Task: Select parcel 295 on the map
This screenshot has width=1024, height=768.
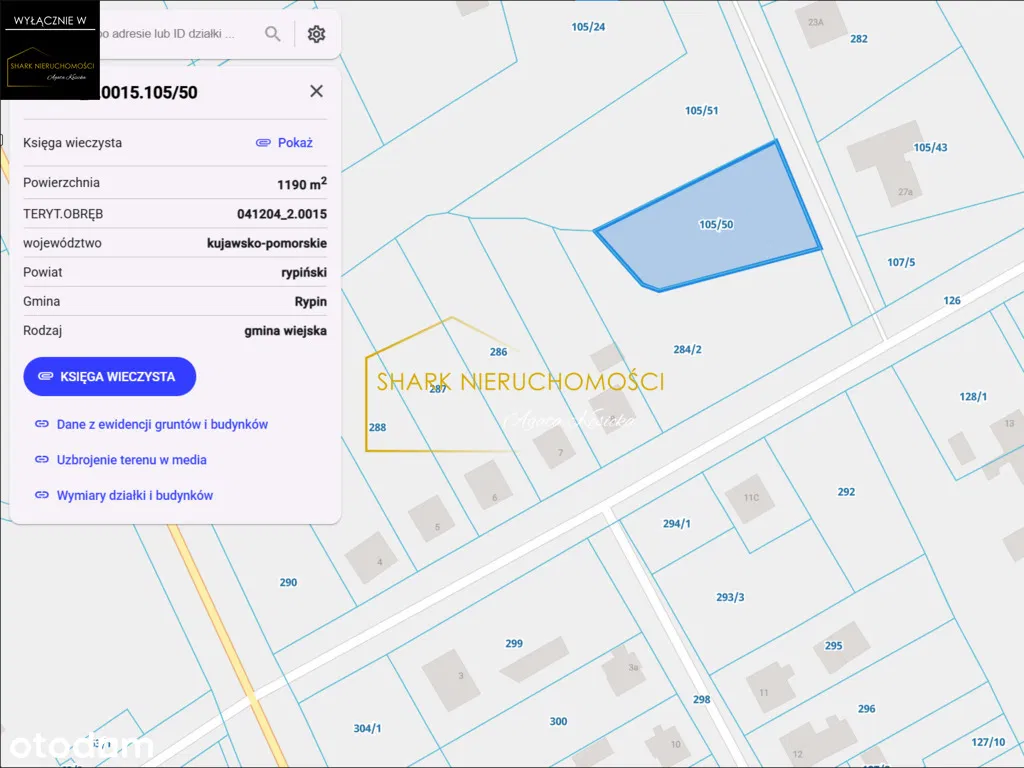Action: tap(833, 645)
